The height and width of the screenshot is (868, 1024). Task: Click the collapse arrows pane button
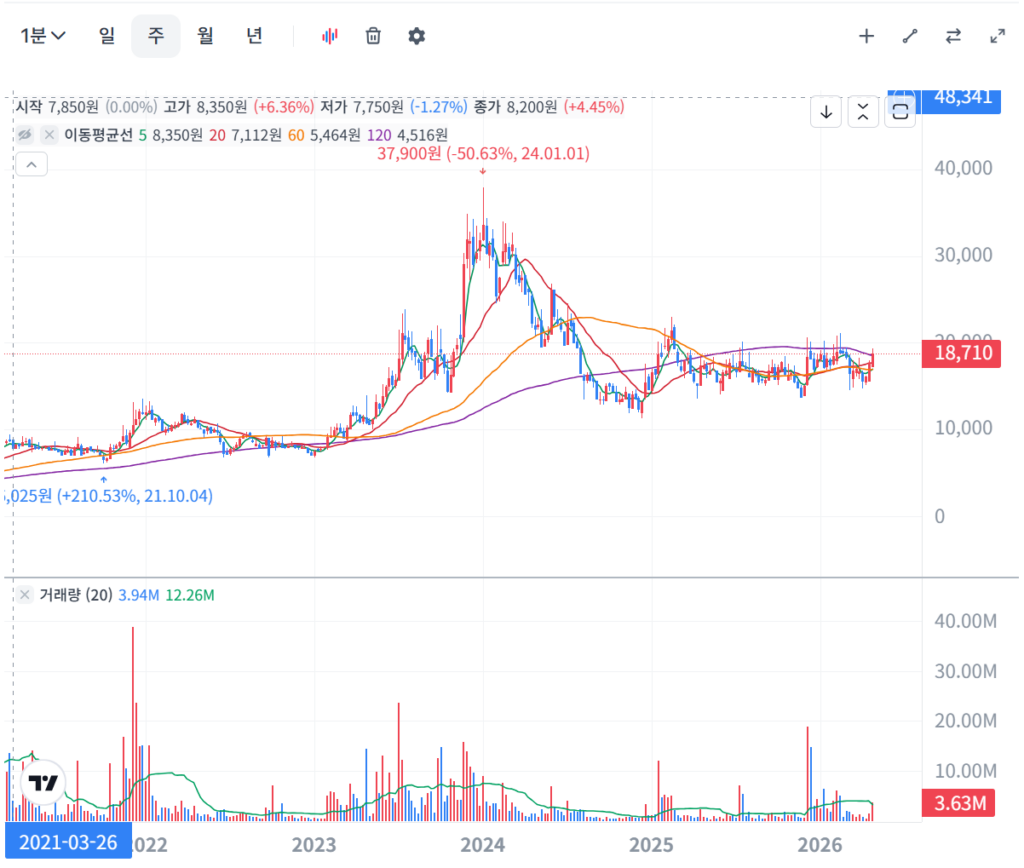pos(863,112)
